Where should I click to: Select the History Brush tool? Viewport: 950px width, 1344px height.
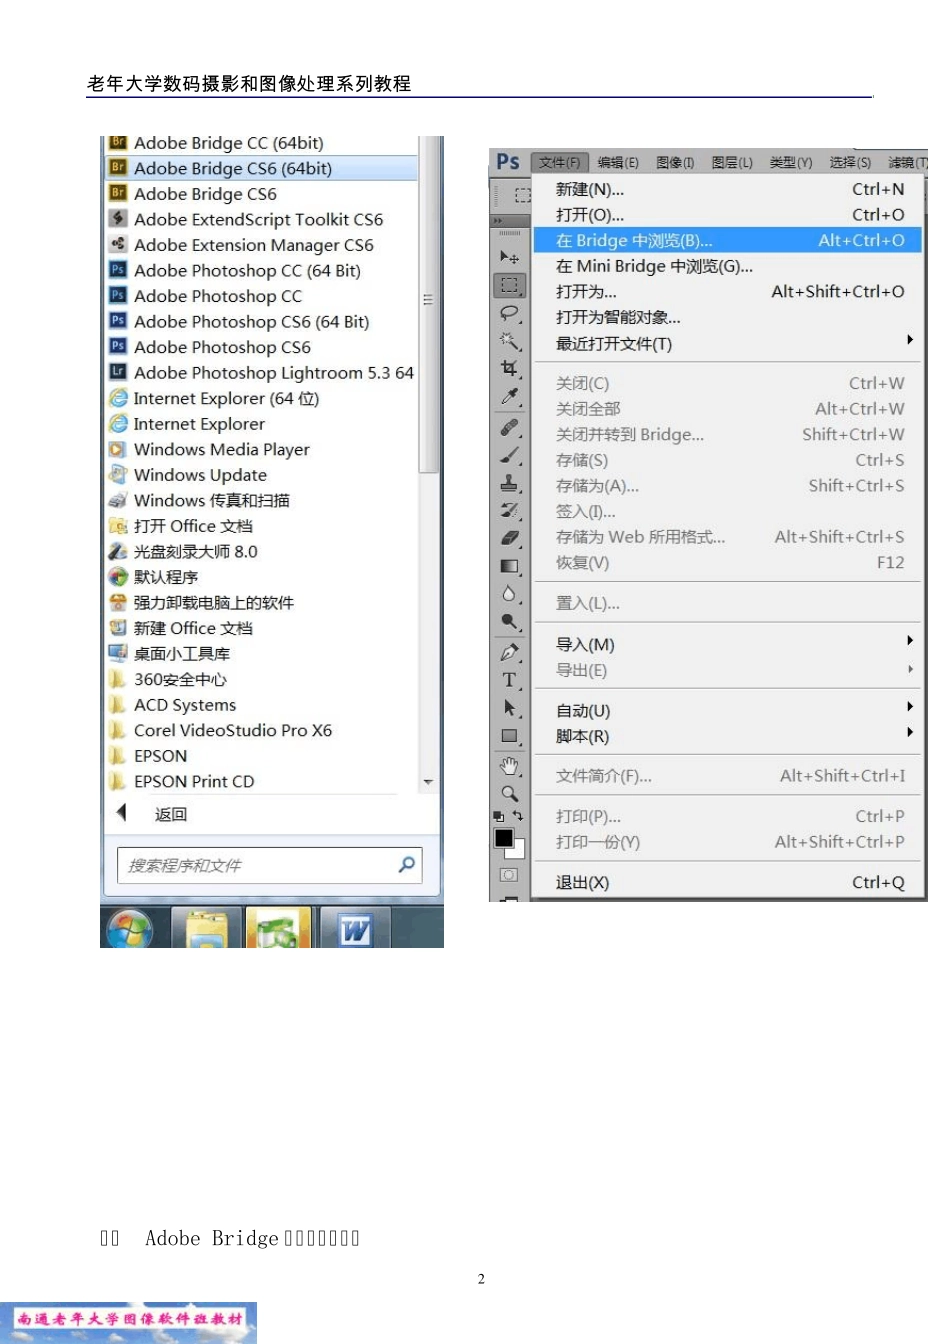509,511
